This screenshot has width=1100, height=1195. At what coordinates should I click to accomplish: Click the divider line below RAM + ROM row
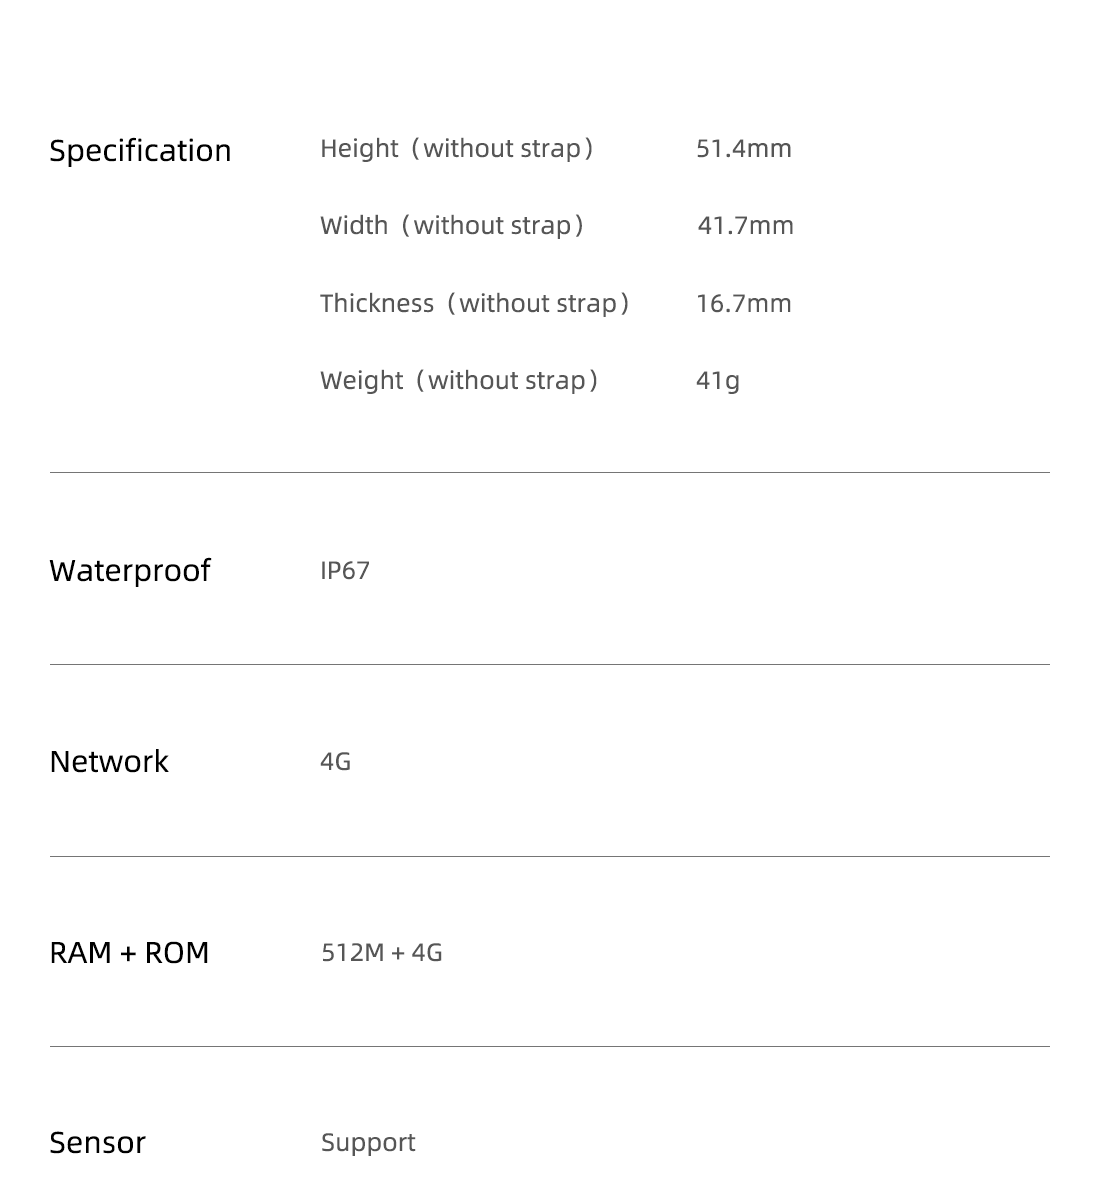click(x=550, y=1046)
